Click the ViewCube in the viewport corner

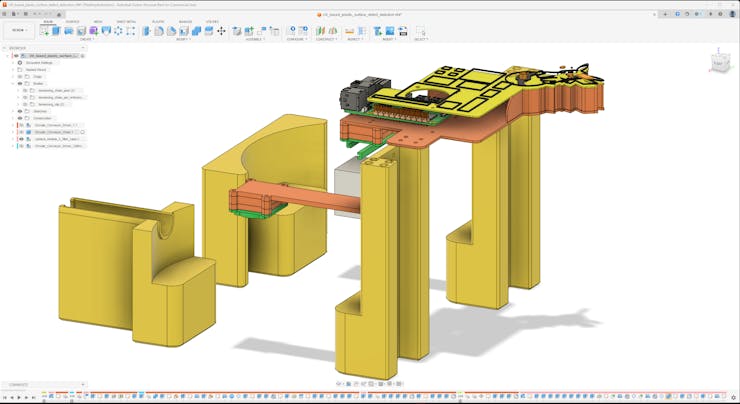(x=718, y=63)
